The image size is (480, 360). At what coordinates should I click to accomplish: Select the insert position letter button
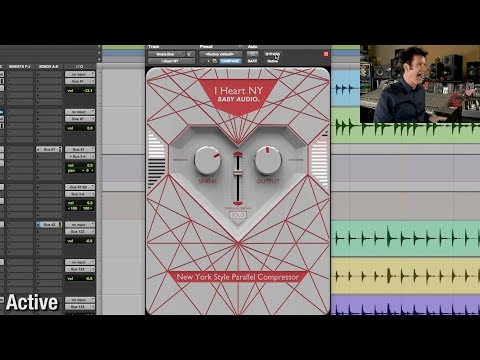pyautogui.click(x=190, y=54)
